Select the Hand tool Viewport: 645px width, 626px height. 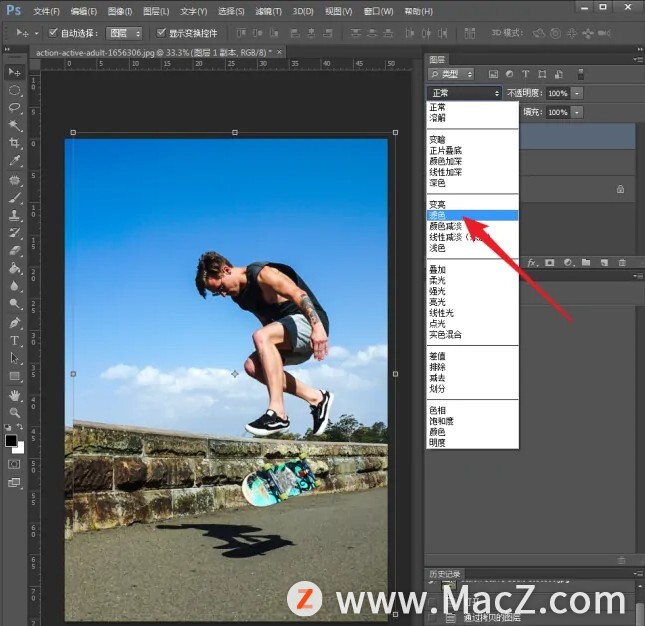[x=15, y=395]
